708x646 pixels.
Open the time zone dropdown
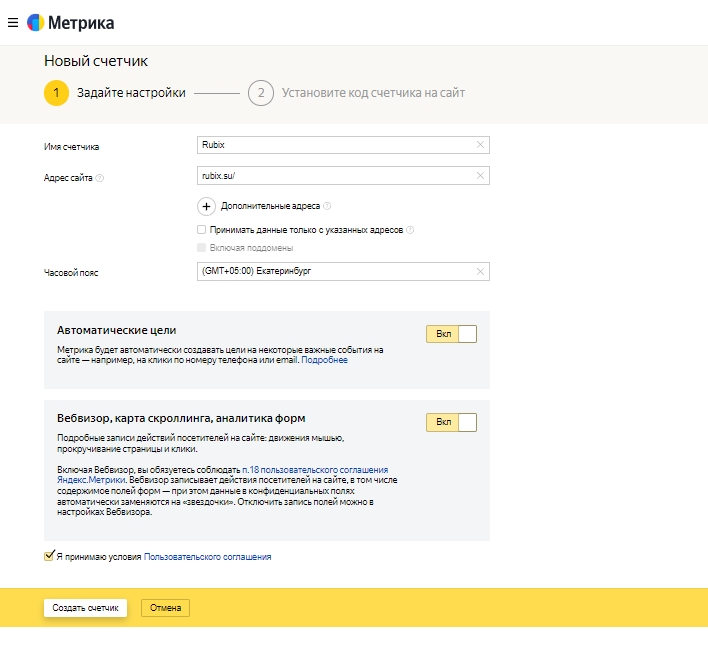(335, 271)
